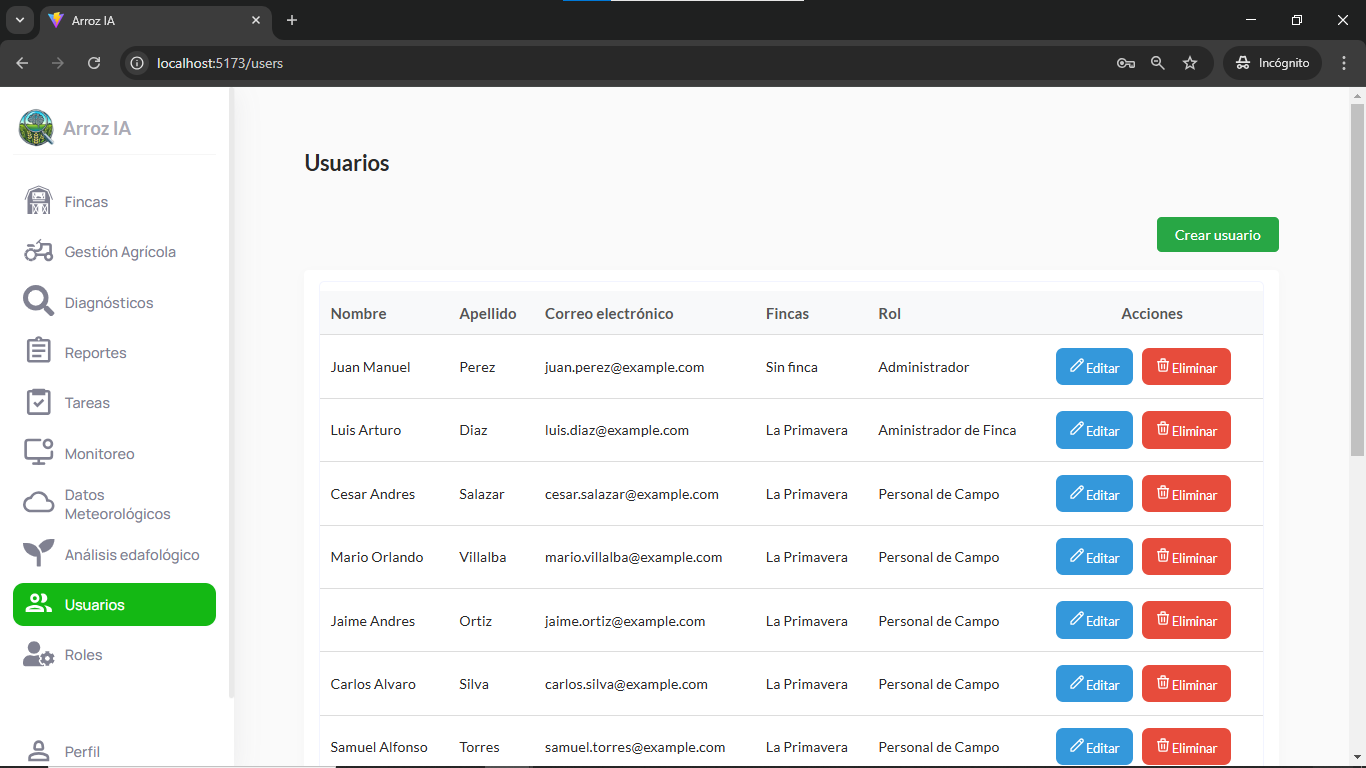The width and height of the screenshot is (1366, 768).
Task: Click the zoom magnifier icon in address bar
Action: pyautogui.click(x=1158, y=63)
